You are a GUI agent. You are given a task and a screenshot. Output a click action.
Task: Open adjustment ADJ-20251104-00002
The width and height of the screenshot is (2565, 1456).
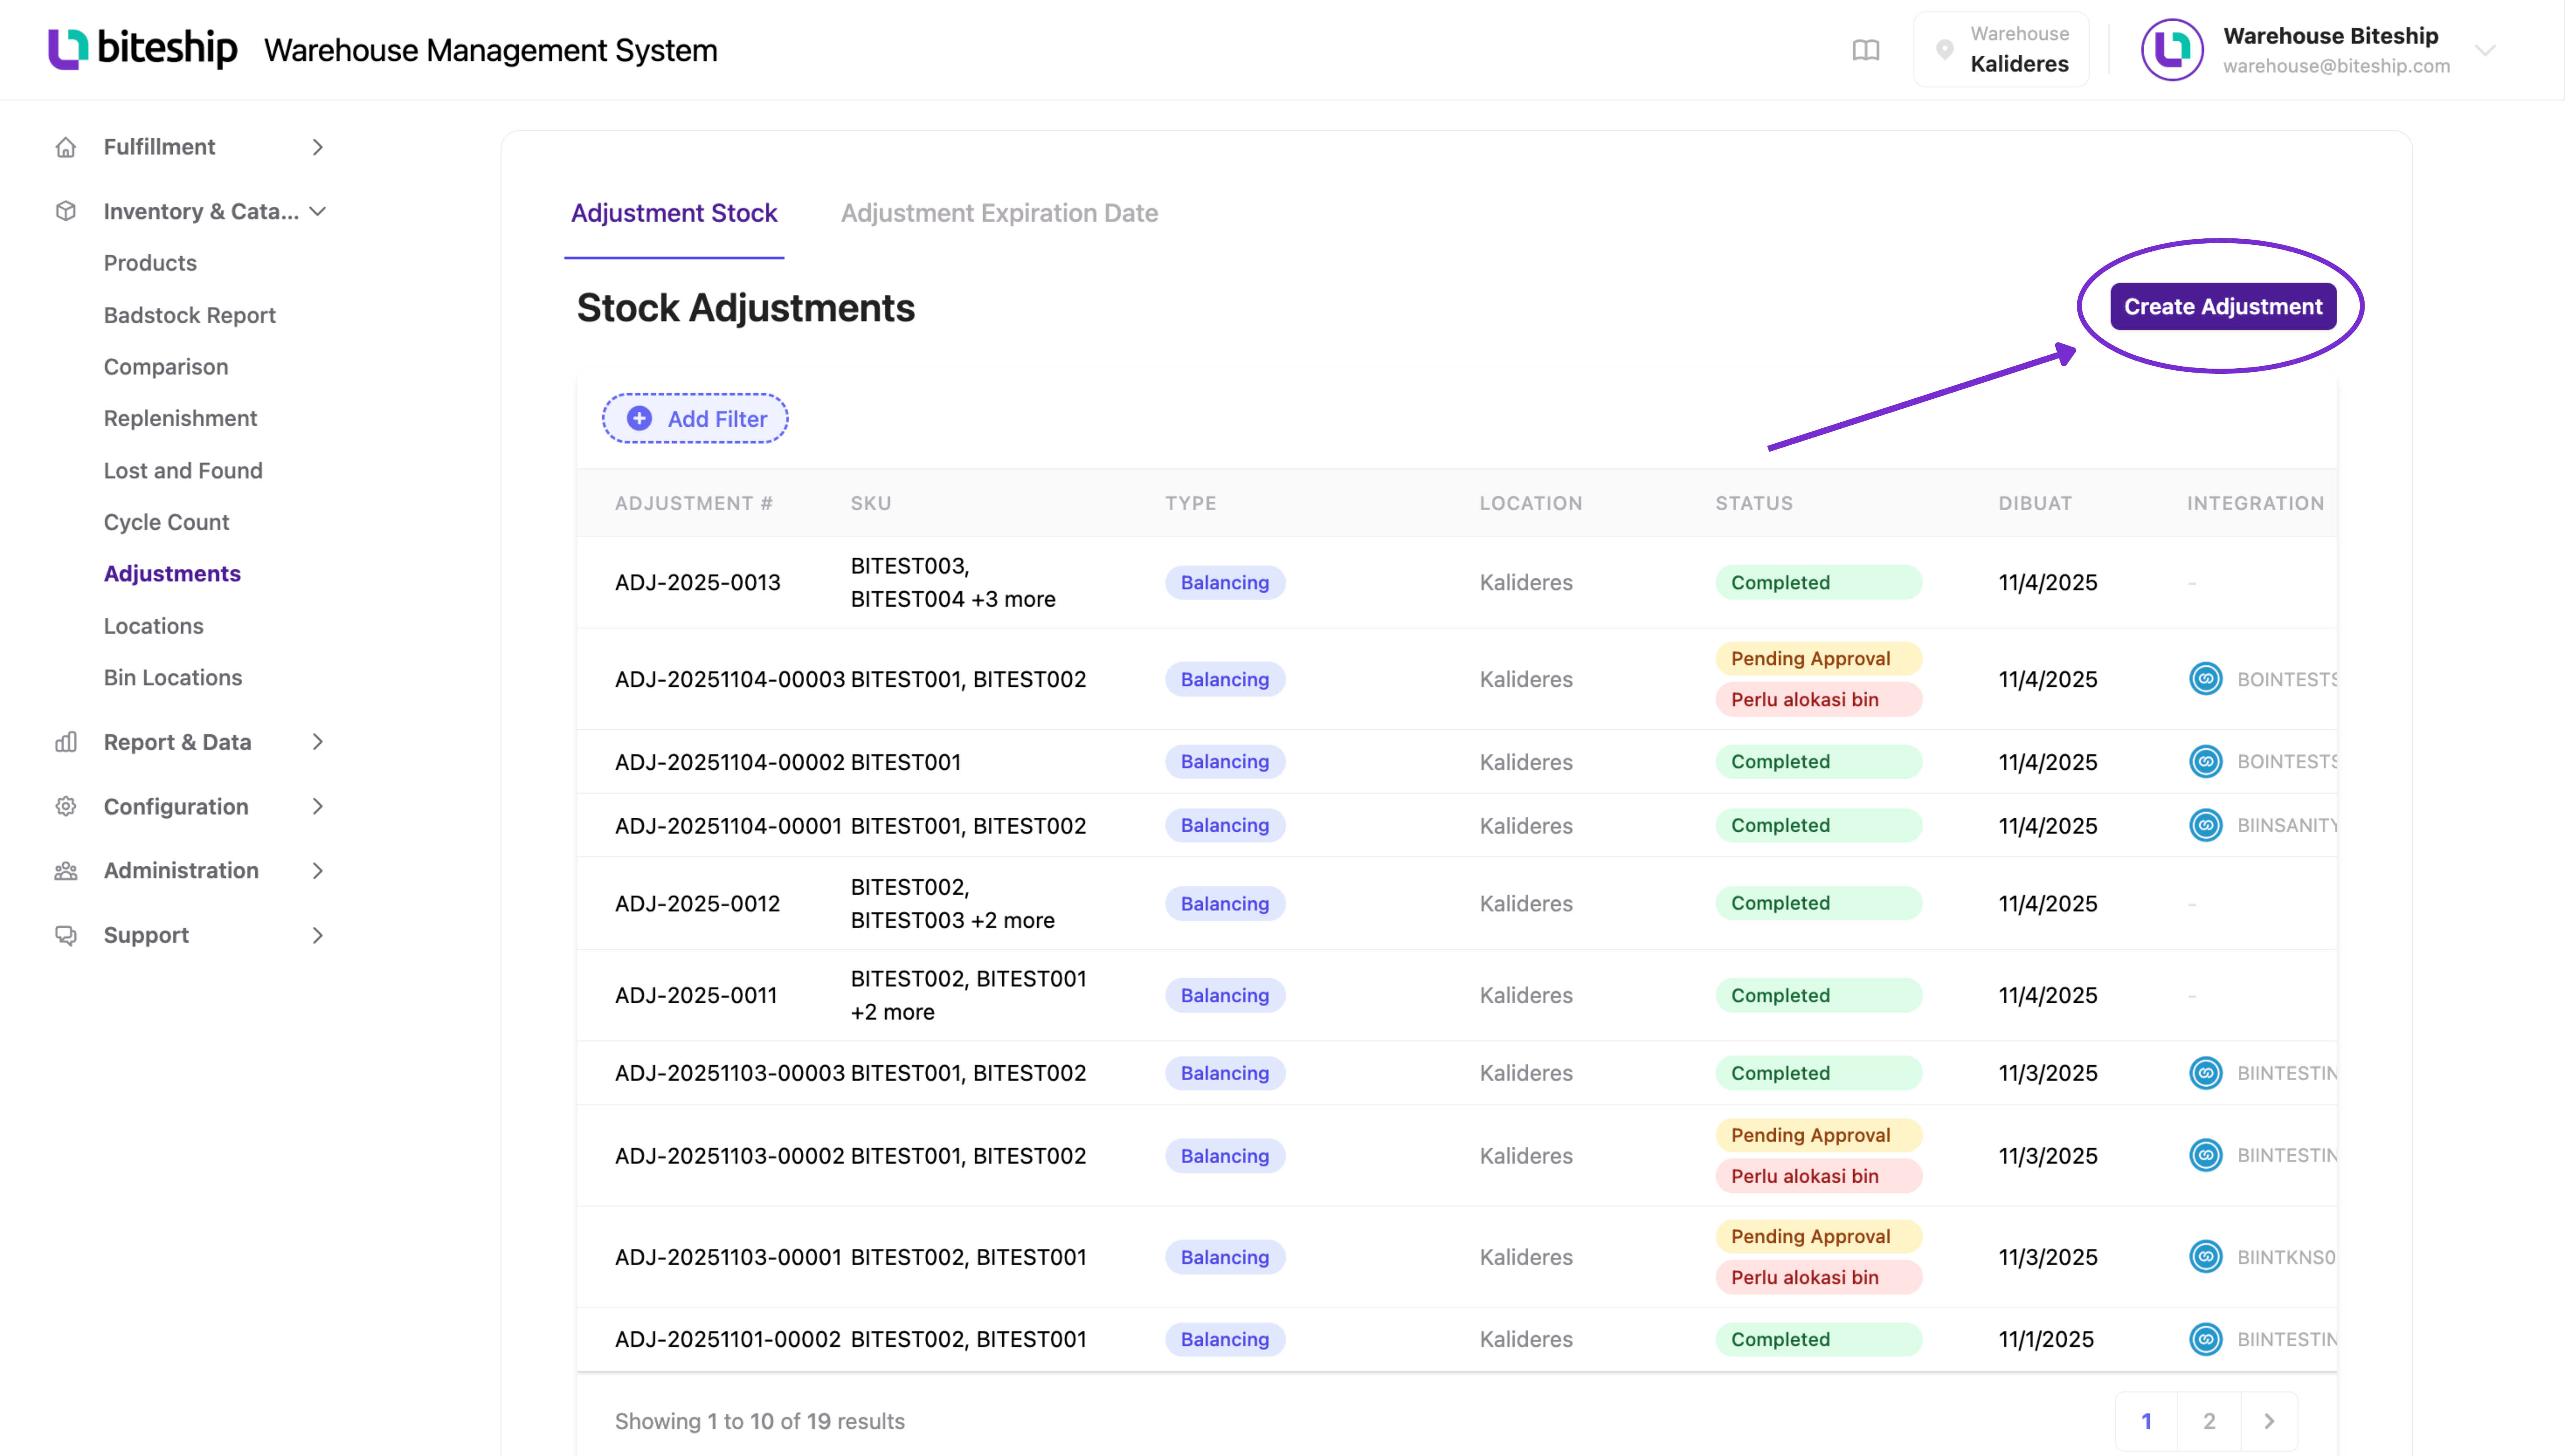729,762
